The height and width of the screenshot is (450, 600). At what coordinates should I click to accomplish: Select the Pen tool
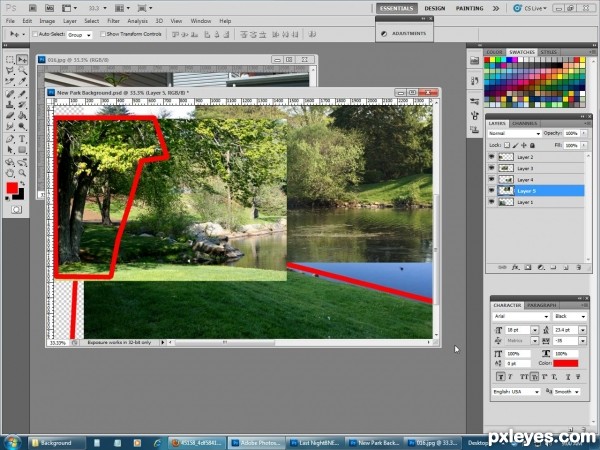[x=10, y=139]
